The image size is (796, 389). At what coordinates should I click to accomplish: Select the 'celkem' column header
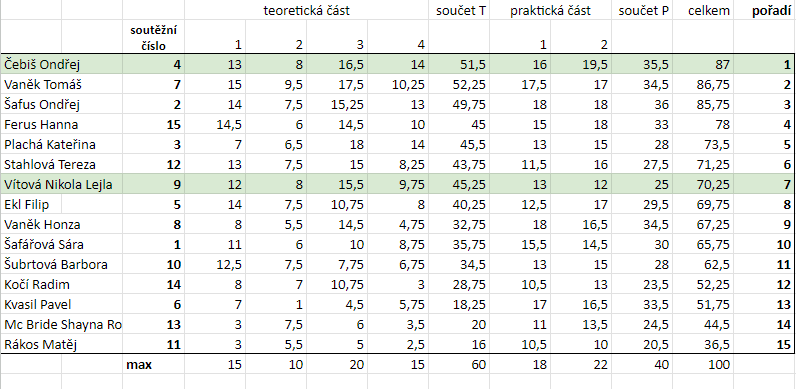(x=703, y=11)
